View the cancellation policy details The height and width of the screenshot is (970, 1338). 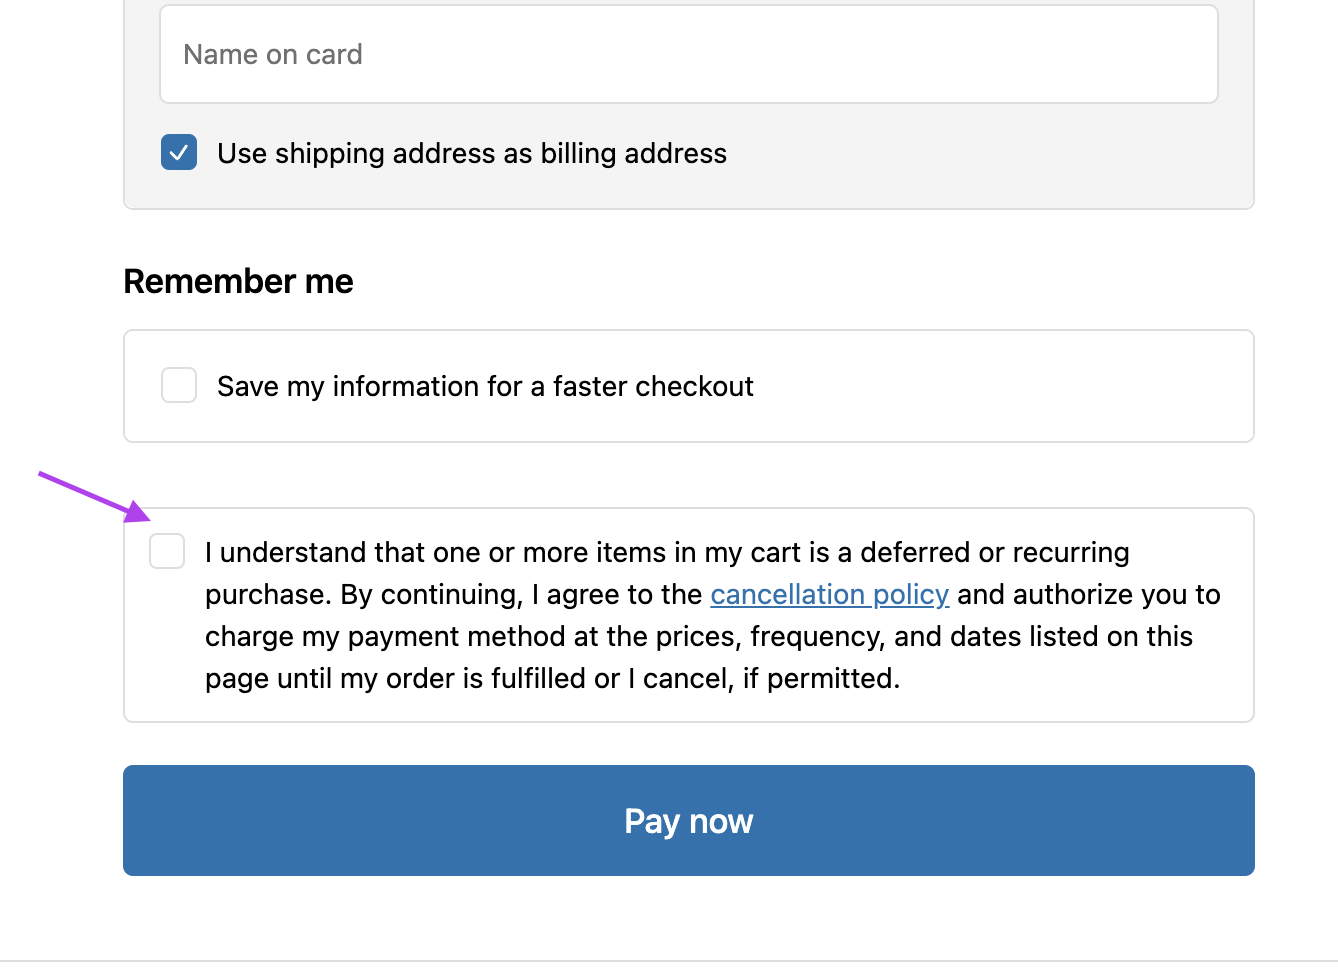[829, 594]
